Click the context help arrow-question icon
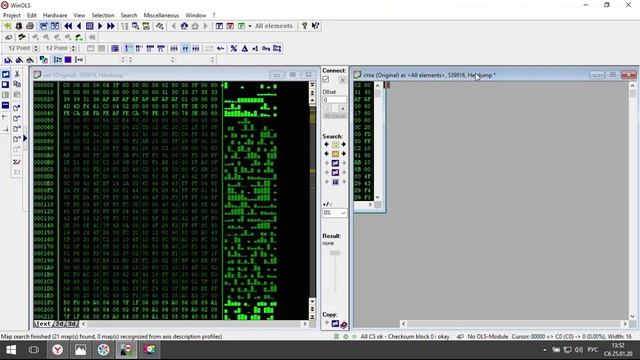 tap(315, 26)
